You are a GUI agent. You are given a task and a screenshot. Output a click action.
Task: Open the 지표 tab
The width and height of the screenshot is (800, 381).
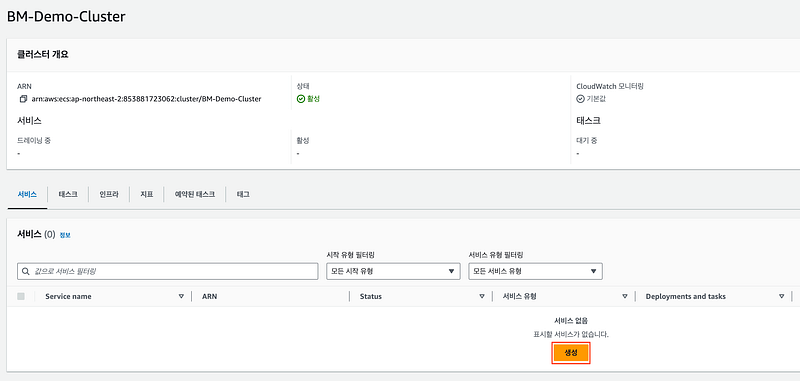pyautogui.click(x=146, y=194)
